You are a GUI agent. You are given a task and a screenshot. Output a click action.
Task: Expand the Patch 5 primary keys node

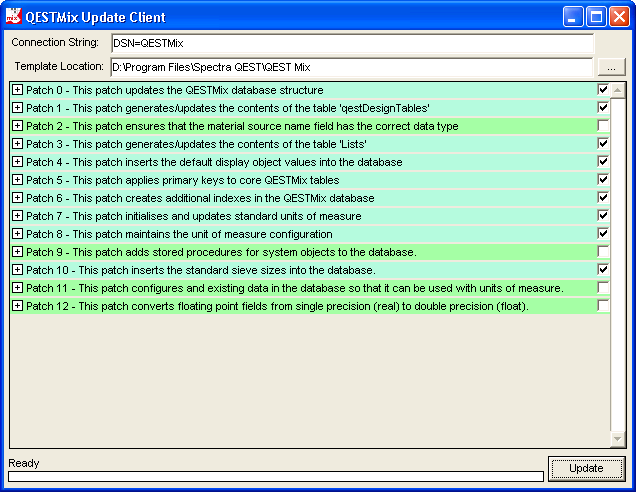(18, 180)
